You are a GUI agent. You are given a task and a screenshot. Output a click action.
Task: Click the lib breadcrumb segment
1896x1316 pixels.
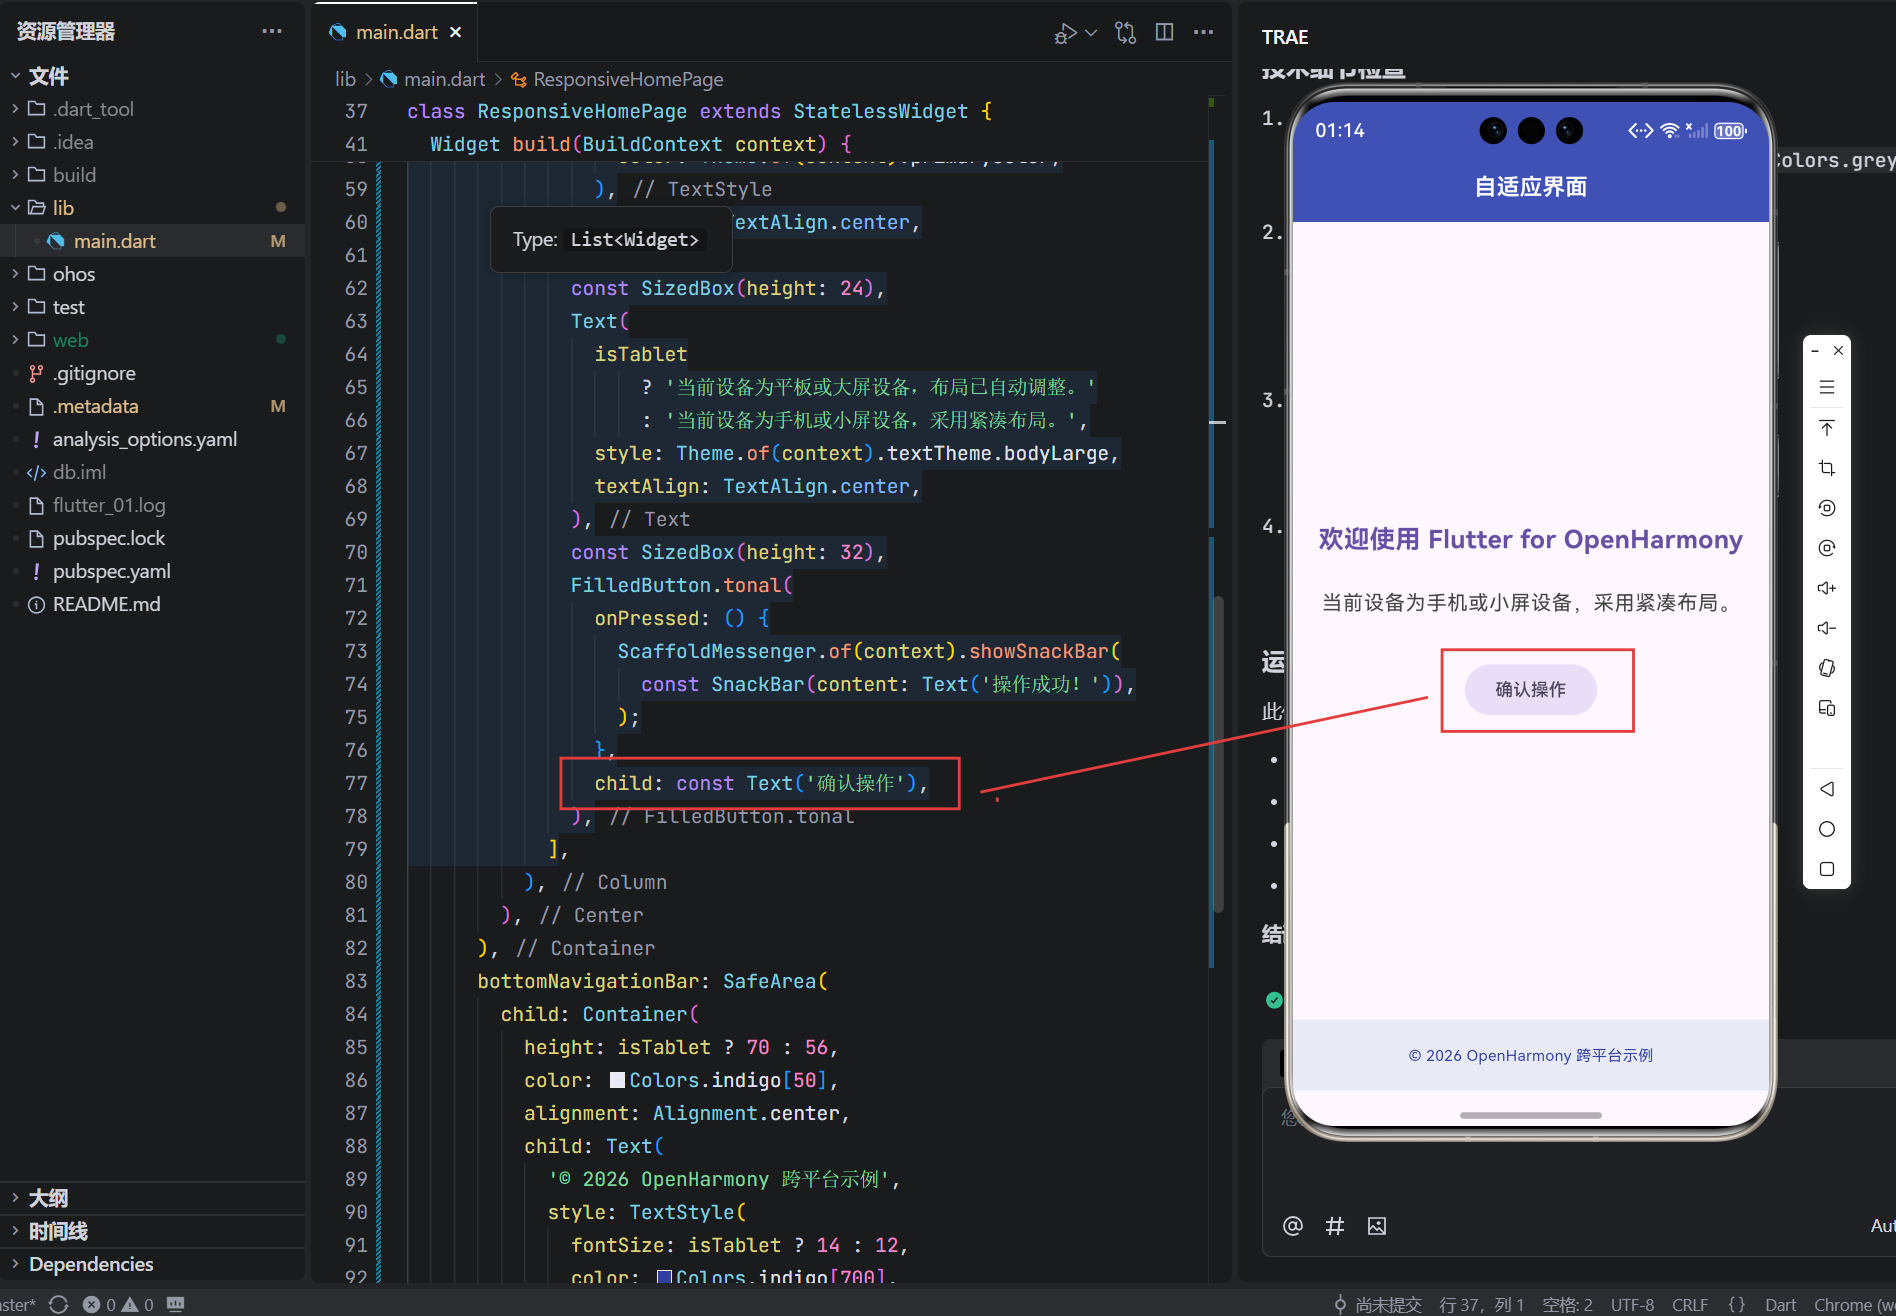(x=345, y=79)
